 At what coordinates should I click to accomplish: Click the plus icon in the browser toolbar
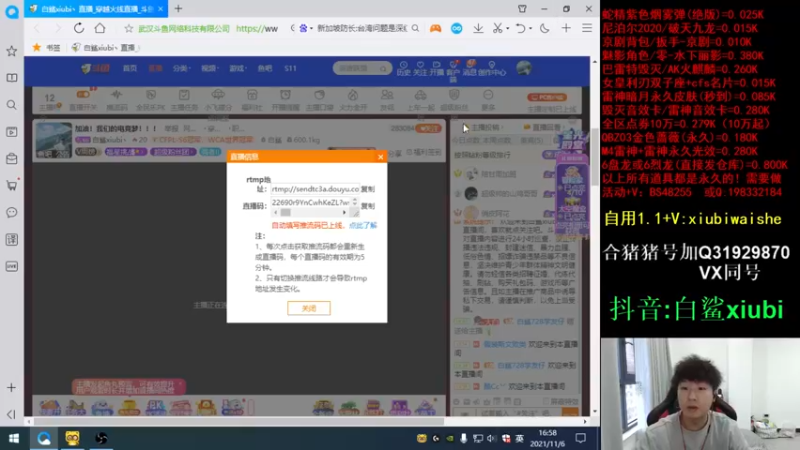tap(566, 29)
